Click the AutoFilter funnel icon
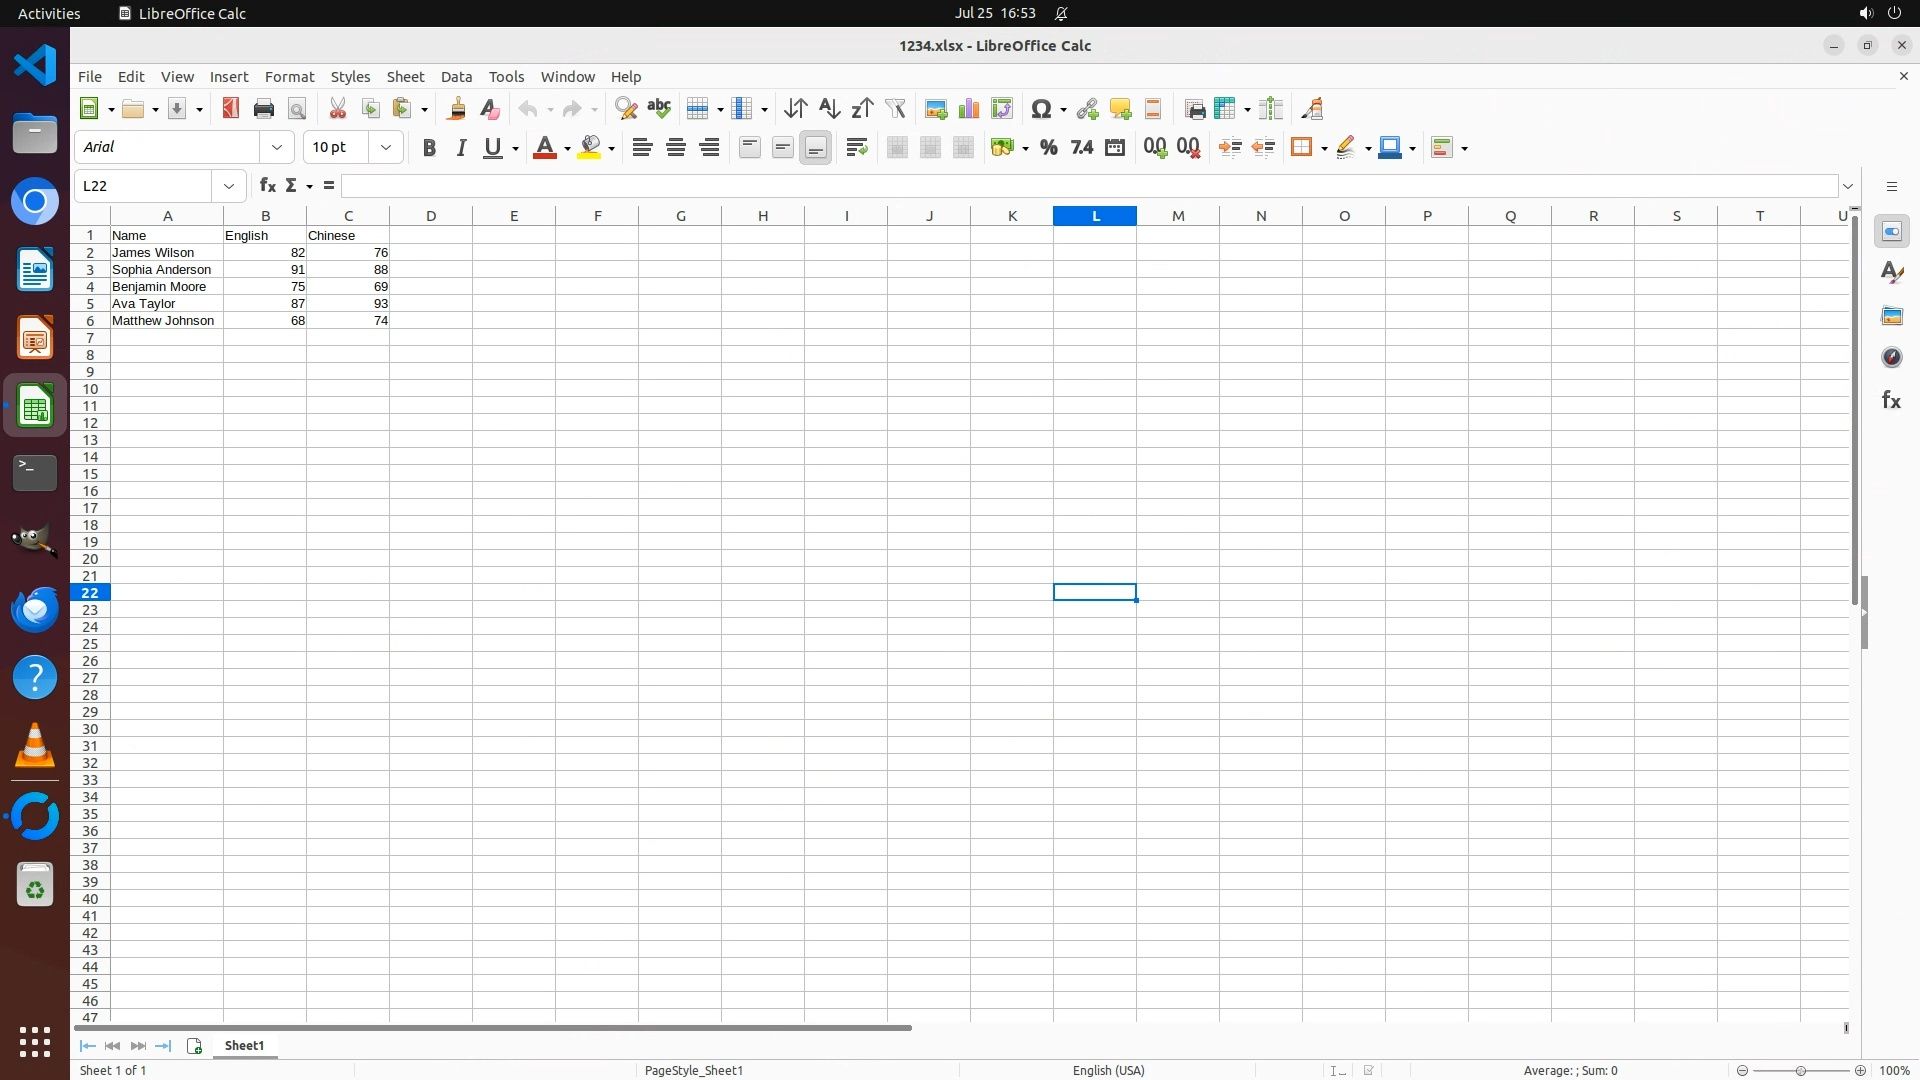The width and height of the screenshot is (1920, 1080). click(895, 109)
